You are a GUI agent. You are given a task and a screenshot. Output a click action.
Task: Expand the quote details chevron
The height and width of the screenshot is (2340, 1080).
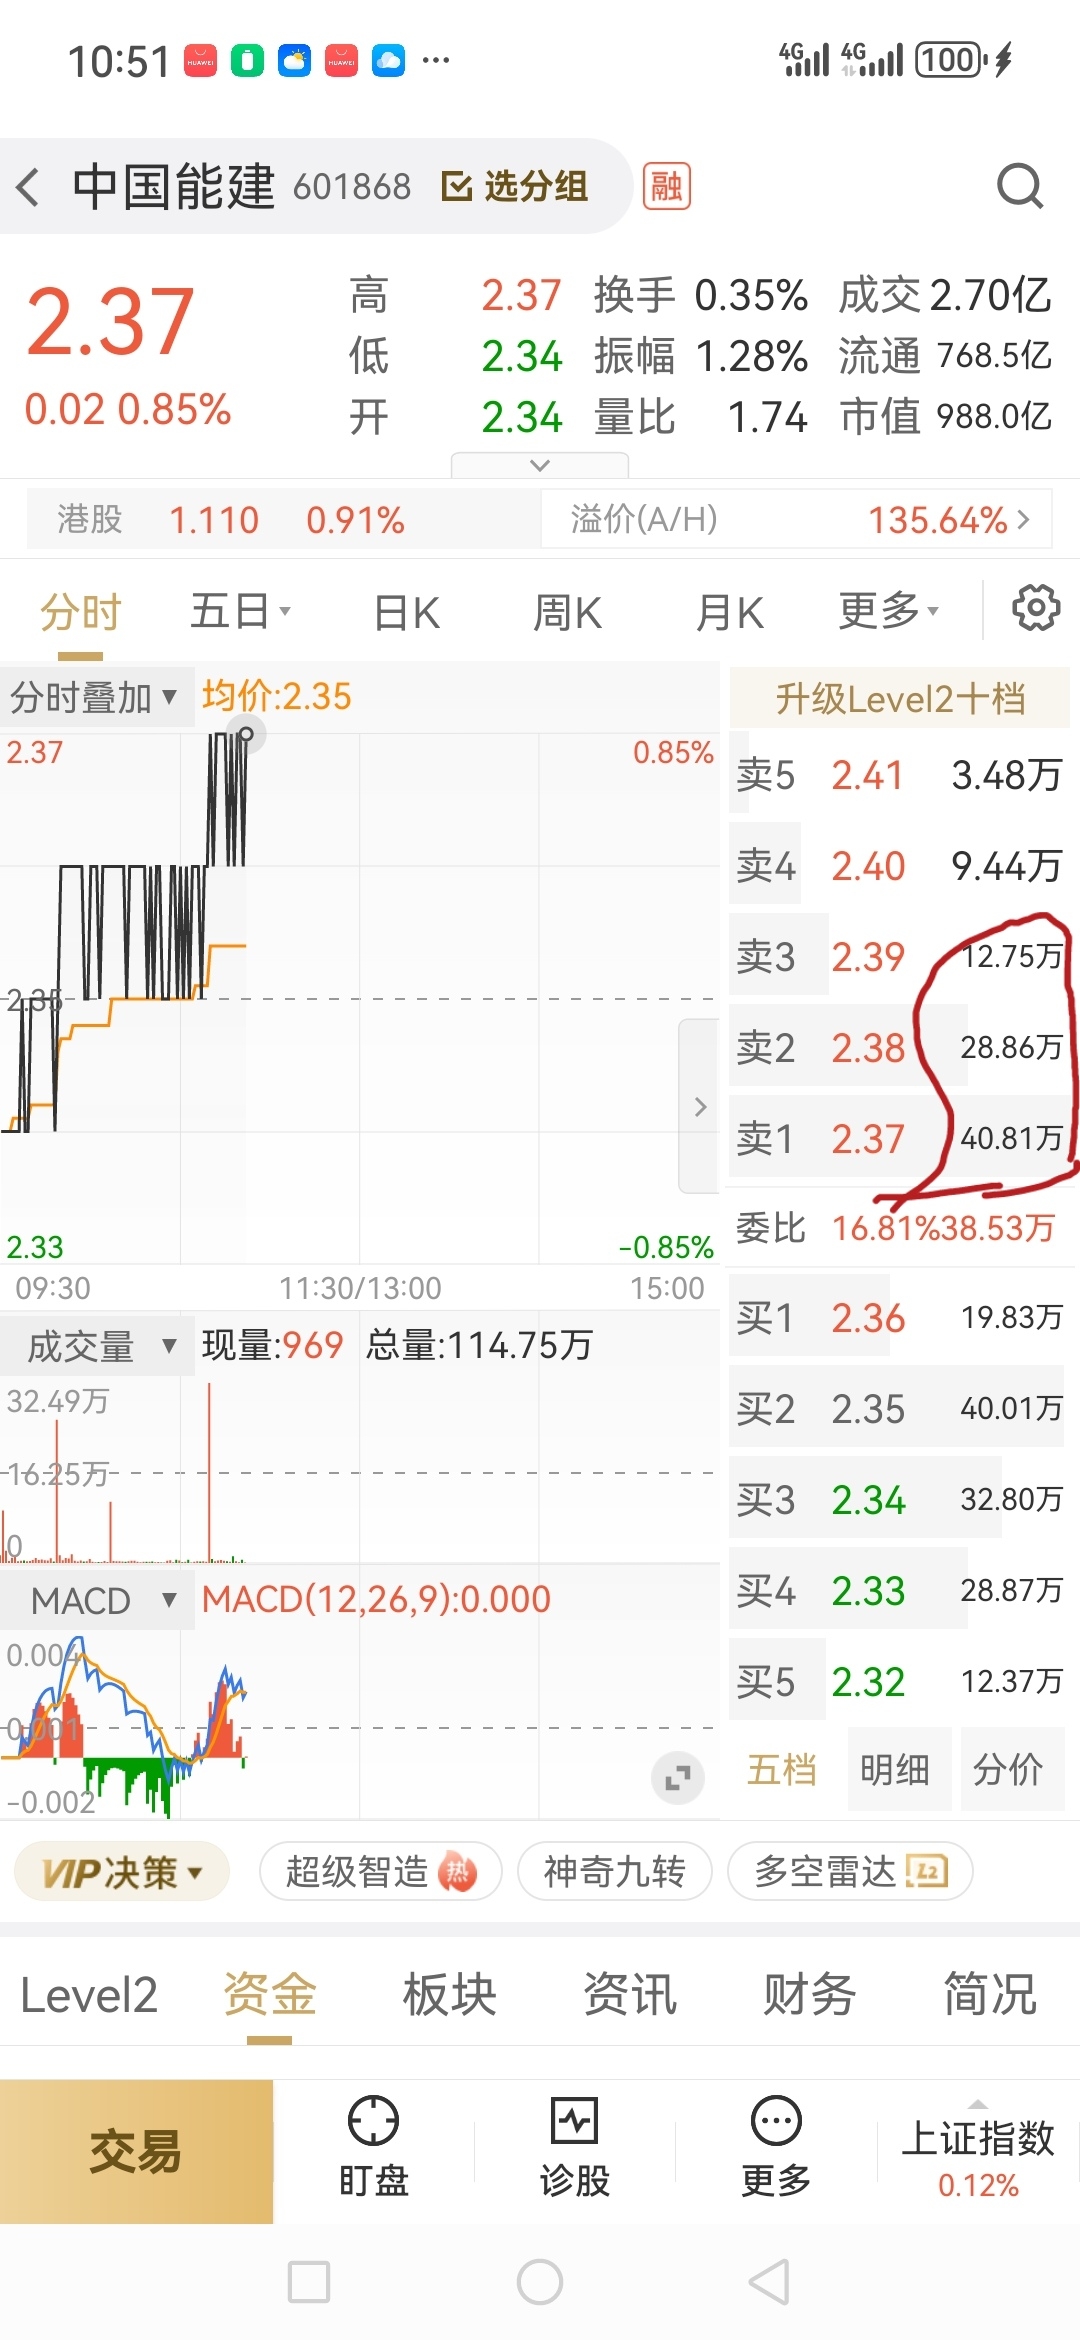coord(540,465)
